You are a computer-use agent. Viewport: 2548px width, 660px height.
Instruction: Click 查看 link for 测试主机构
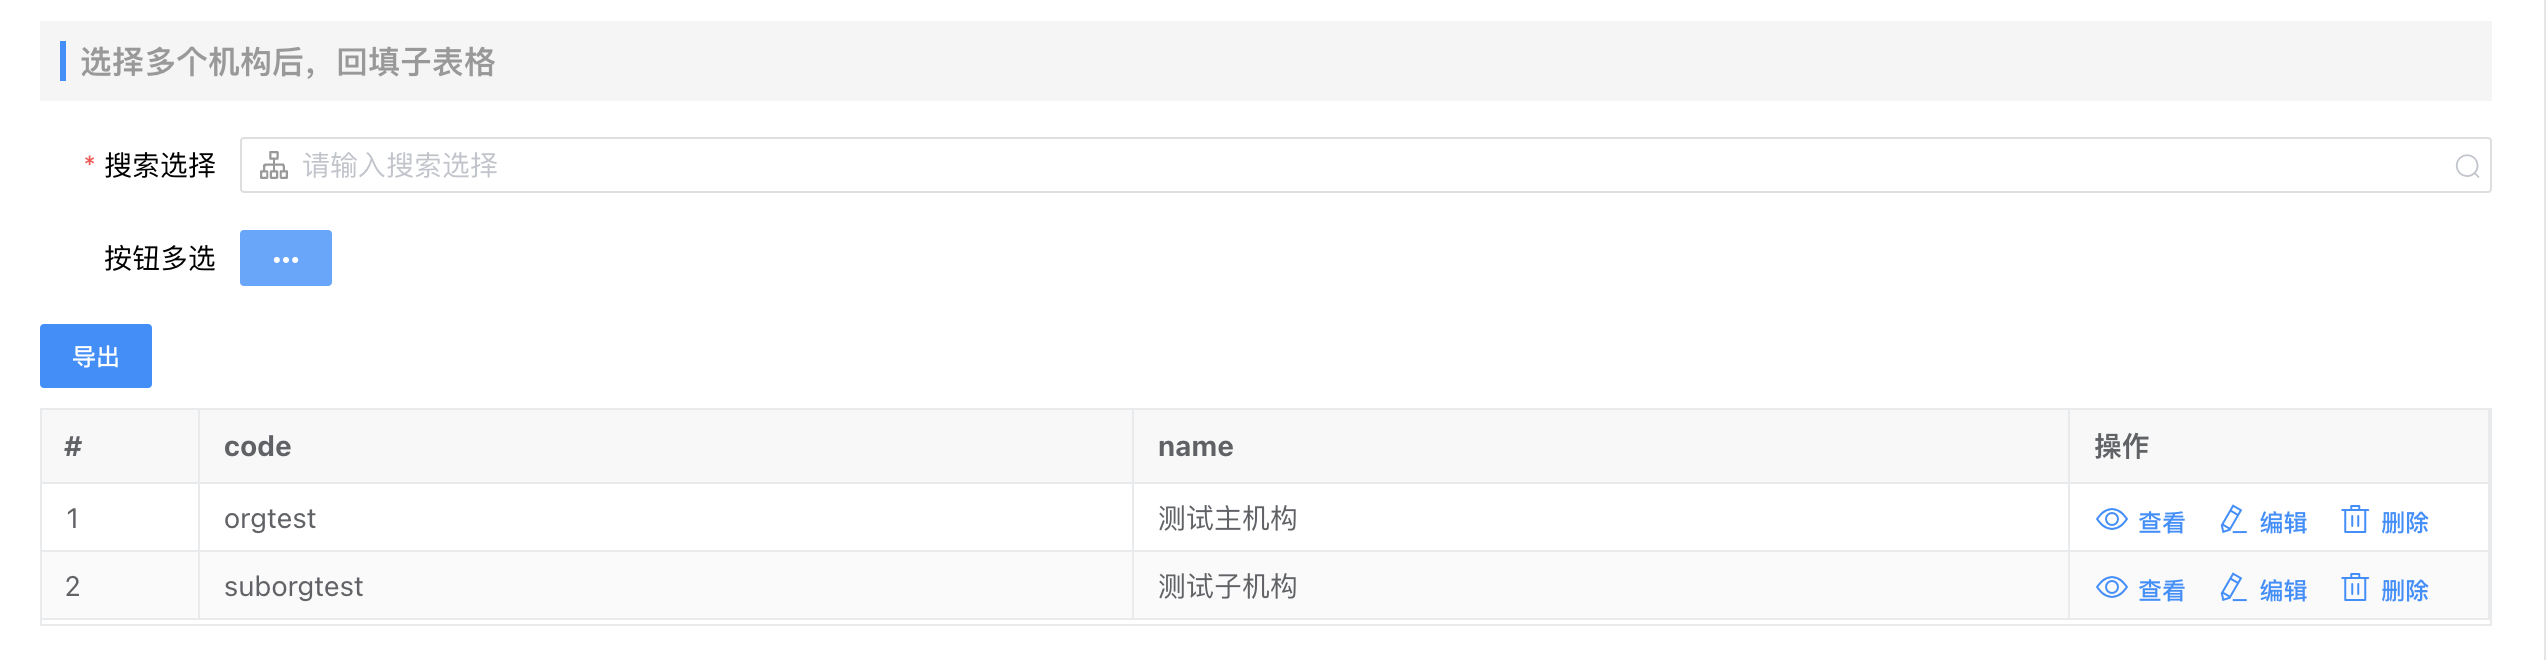(x=2161, y=522)
